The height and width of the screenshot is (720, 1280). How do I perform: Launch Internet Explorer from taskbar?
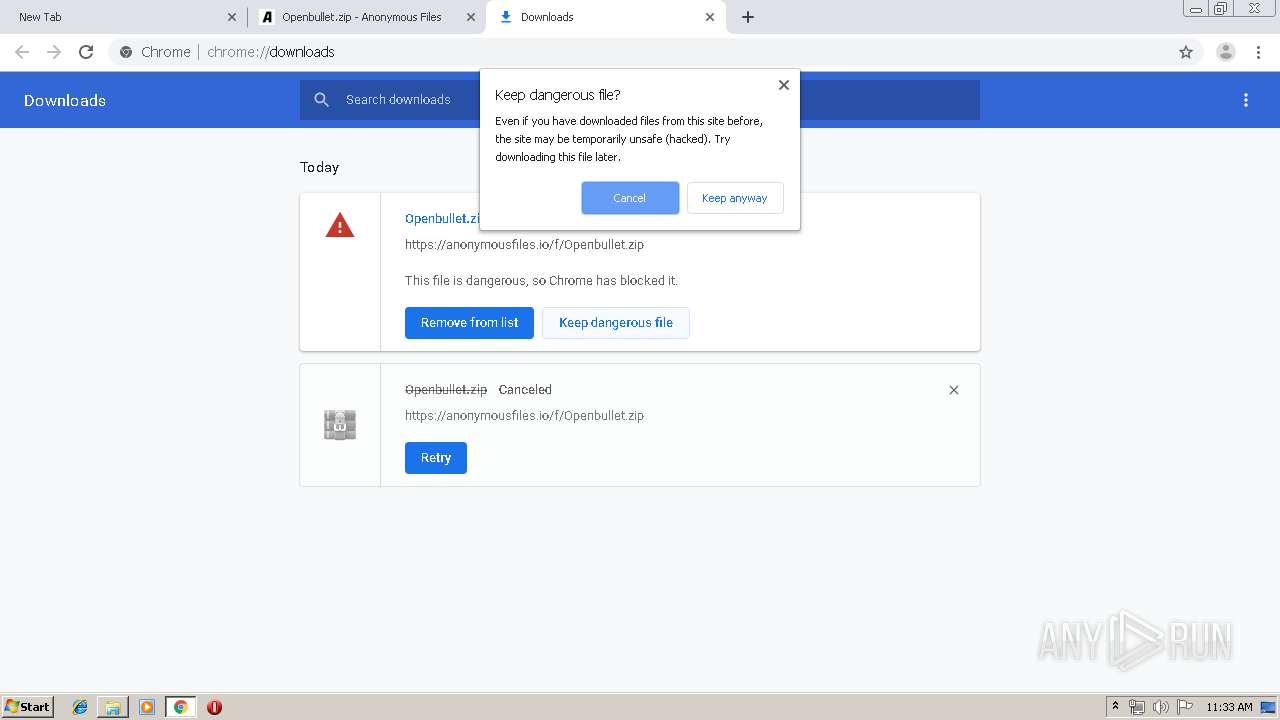[80, 707]
